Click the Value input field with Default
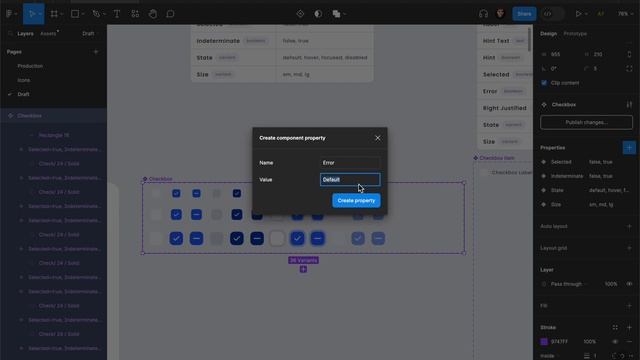This screenshot has height=360, width=640. 350,180
